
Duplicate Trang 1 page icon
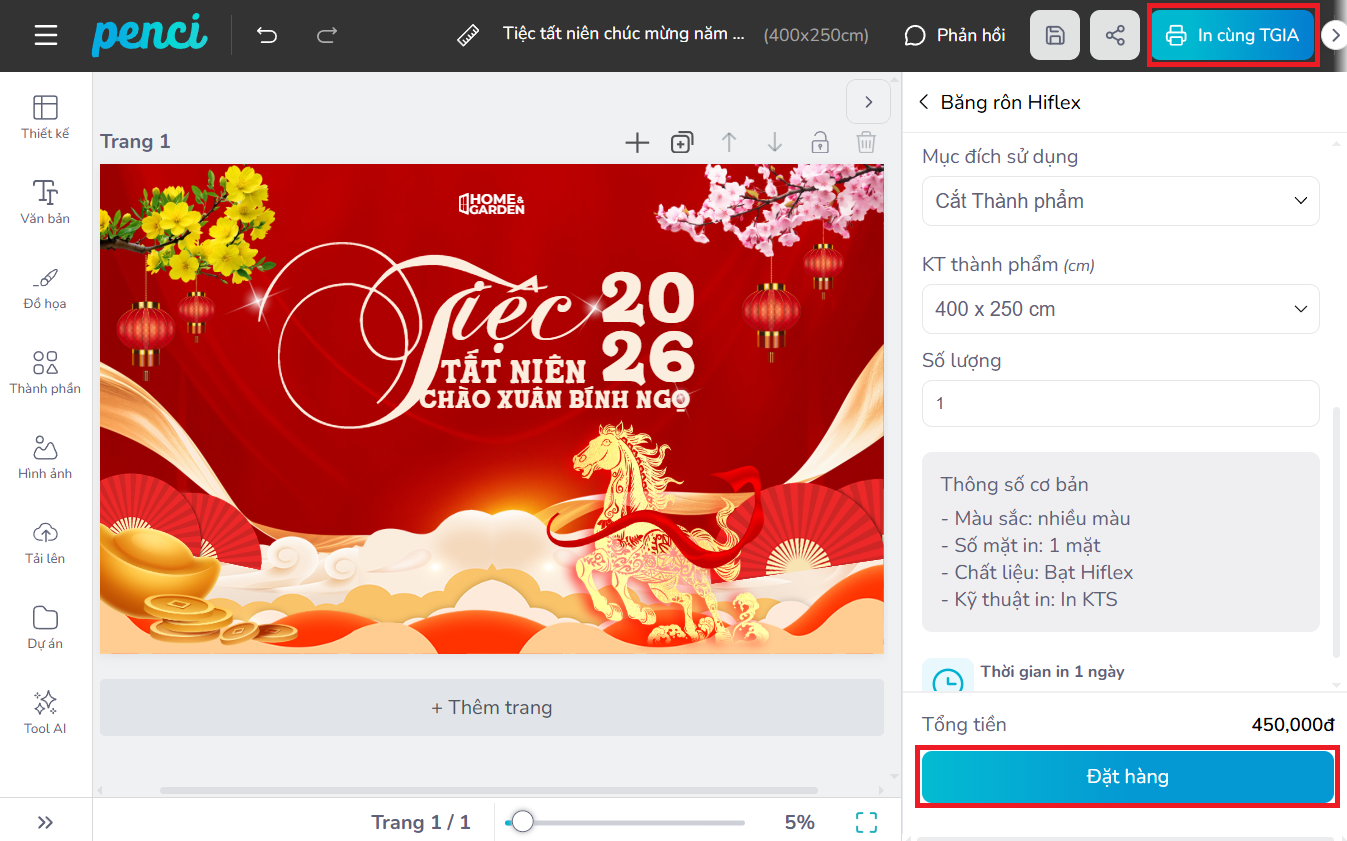click(x=682, y=143)
